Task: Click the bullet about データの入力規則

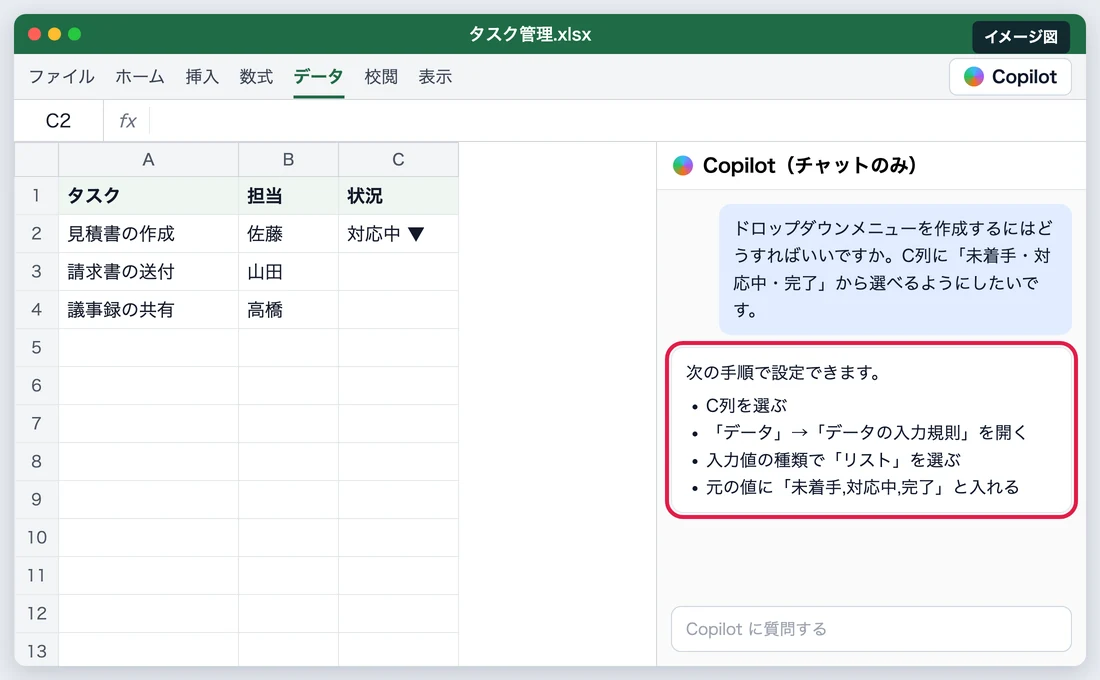Action: click(x=867, y=432)
